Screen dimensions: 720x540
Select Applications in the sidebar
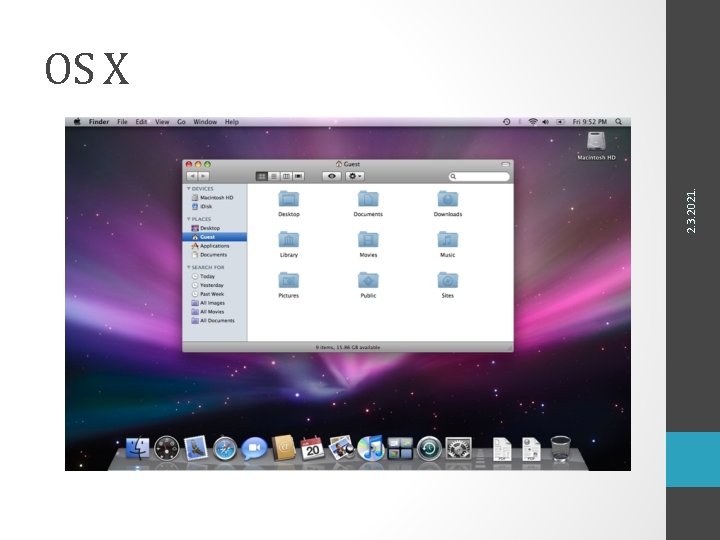coord(215,246)
